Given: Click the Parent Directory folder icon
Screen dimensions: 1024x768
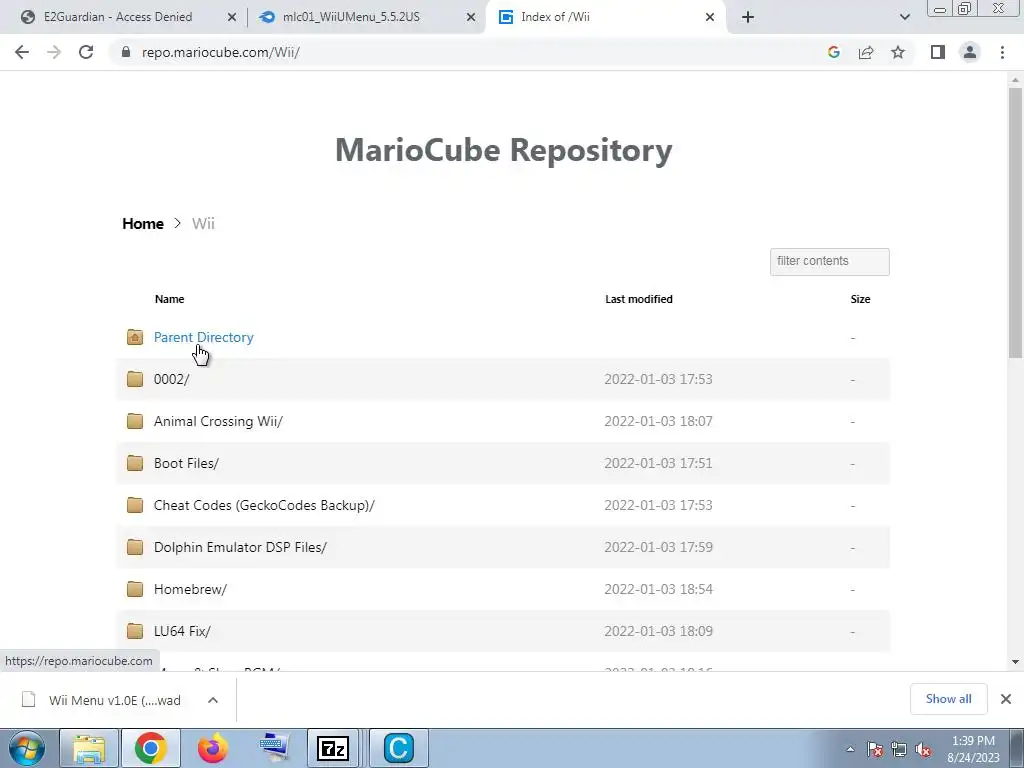Looking at the screenshot, I should tap(135, 337).
